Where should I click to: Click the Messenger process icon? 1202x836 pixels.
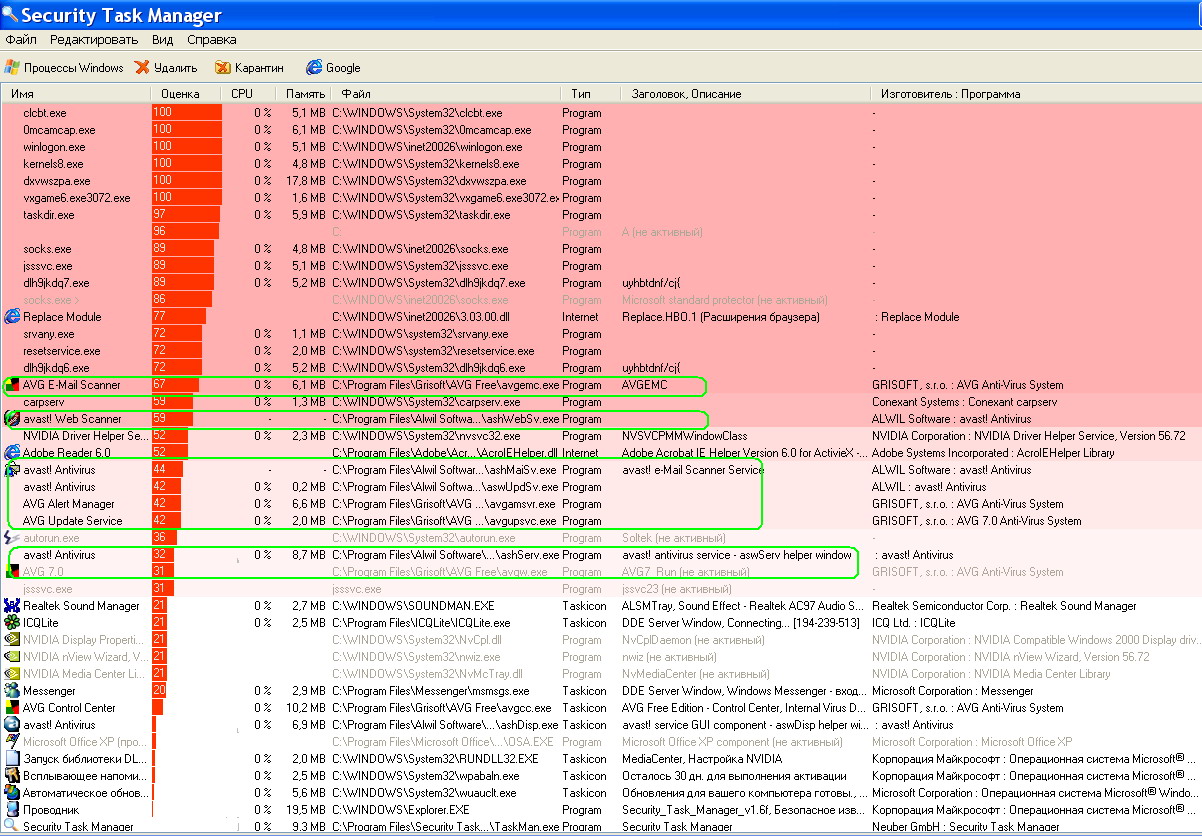tap(12, 691)
